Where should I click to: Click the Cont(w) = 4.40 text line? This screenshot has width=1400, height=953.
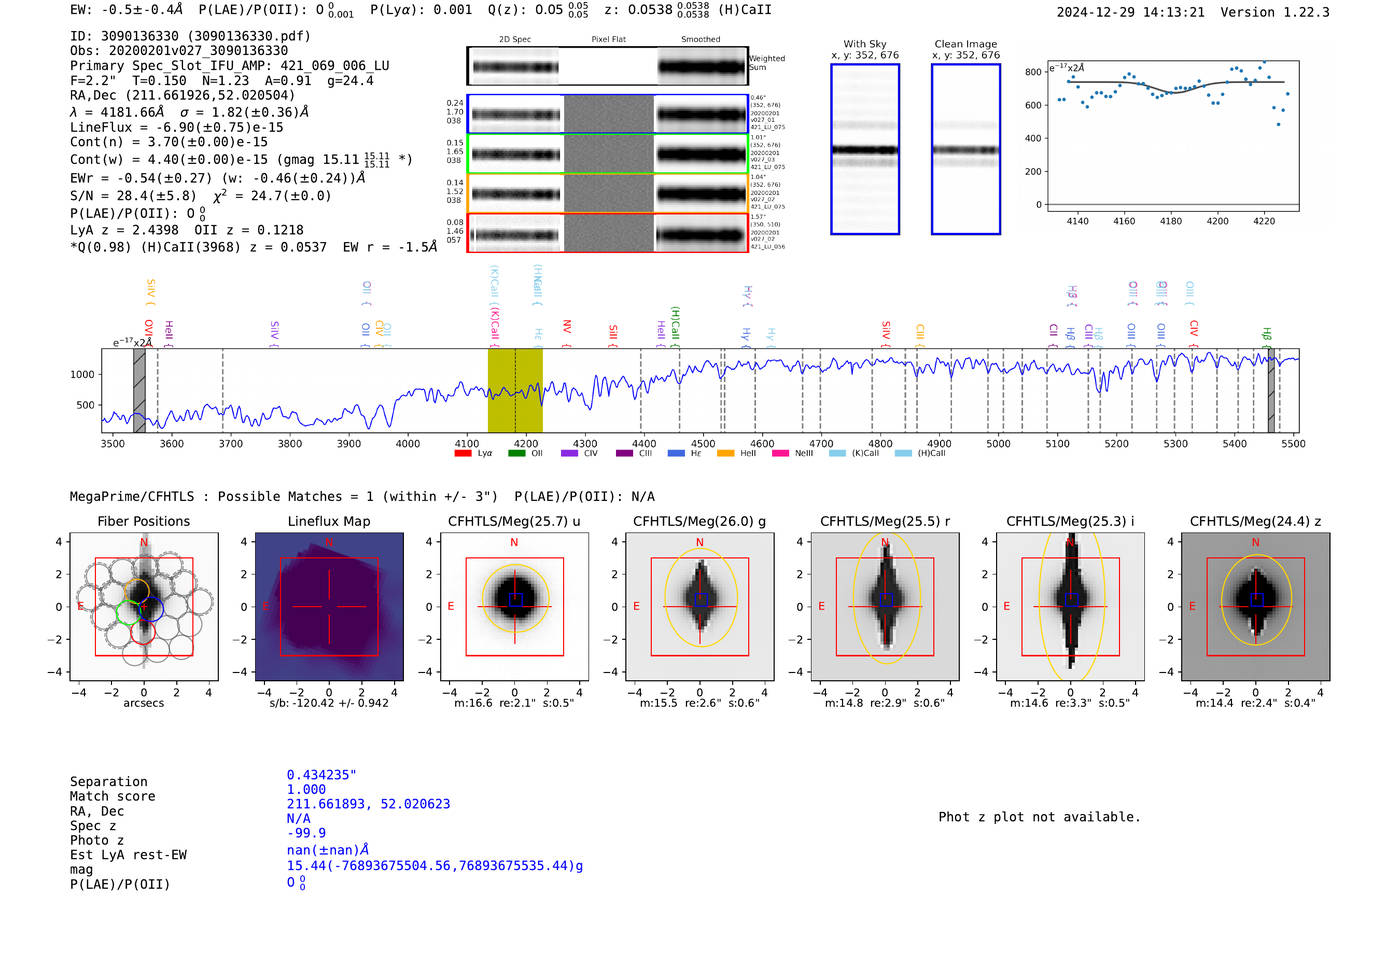241,159
